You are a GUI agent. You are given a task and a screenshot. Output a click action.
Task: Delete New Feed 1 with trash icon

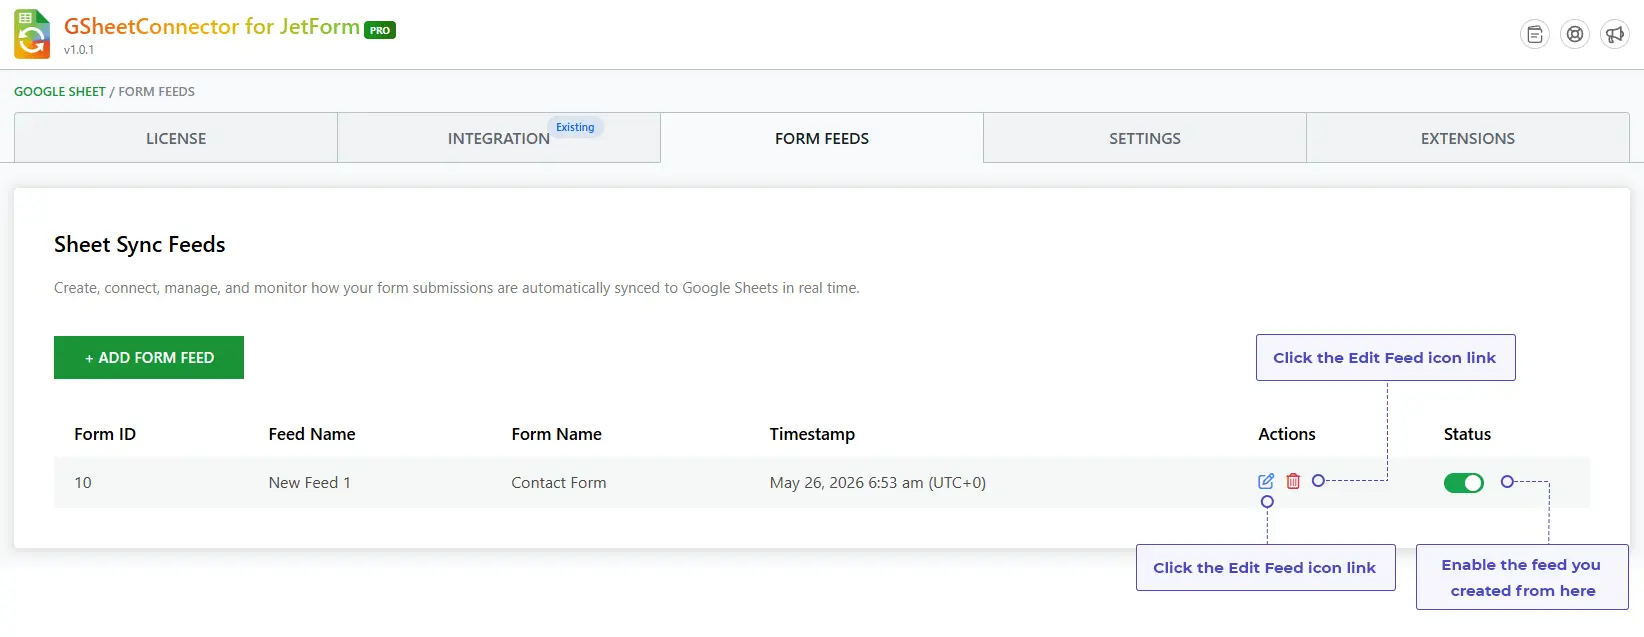(1293, 481)
